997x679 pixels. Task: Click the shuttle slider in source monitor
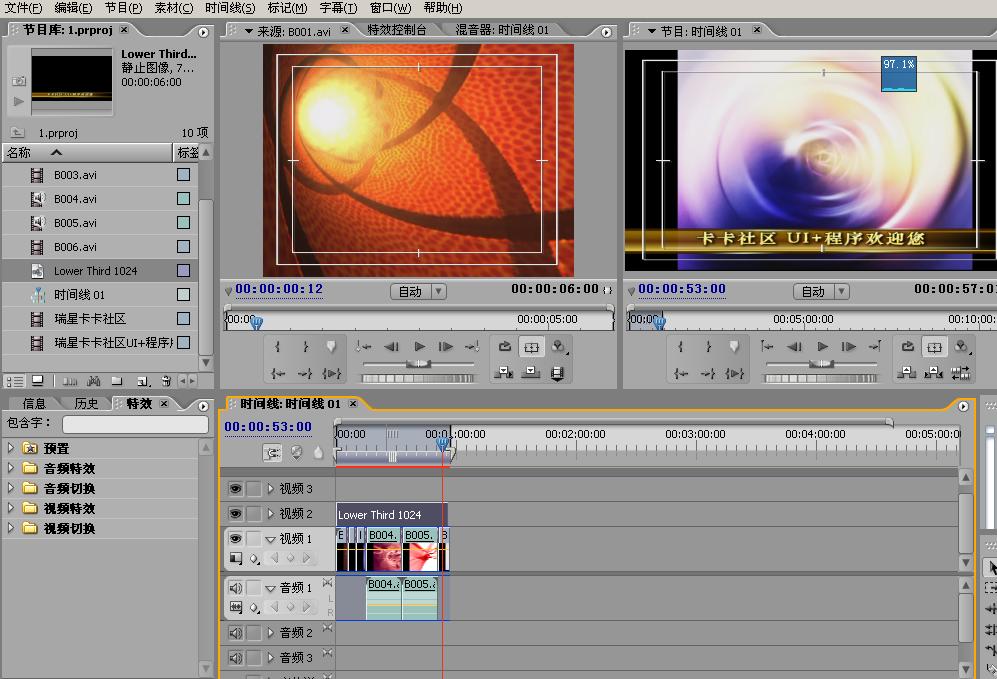click(x=418, y=364)
